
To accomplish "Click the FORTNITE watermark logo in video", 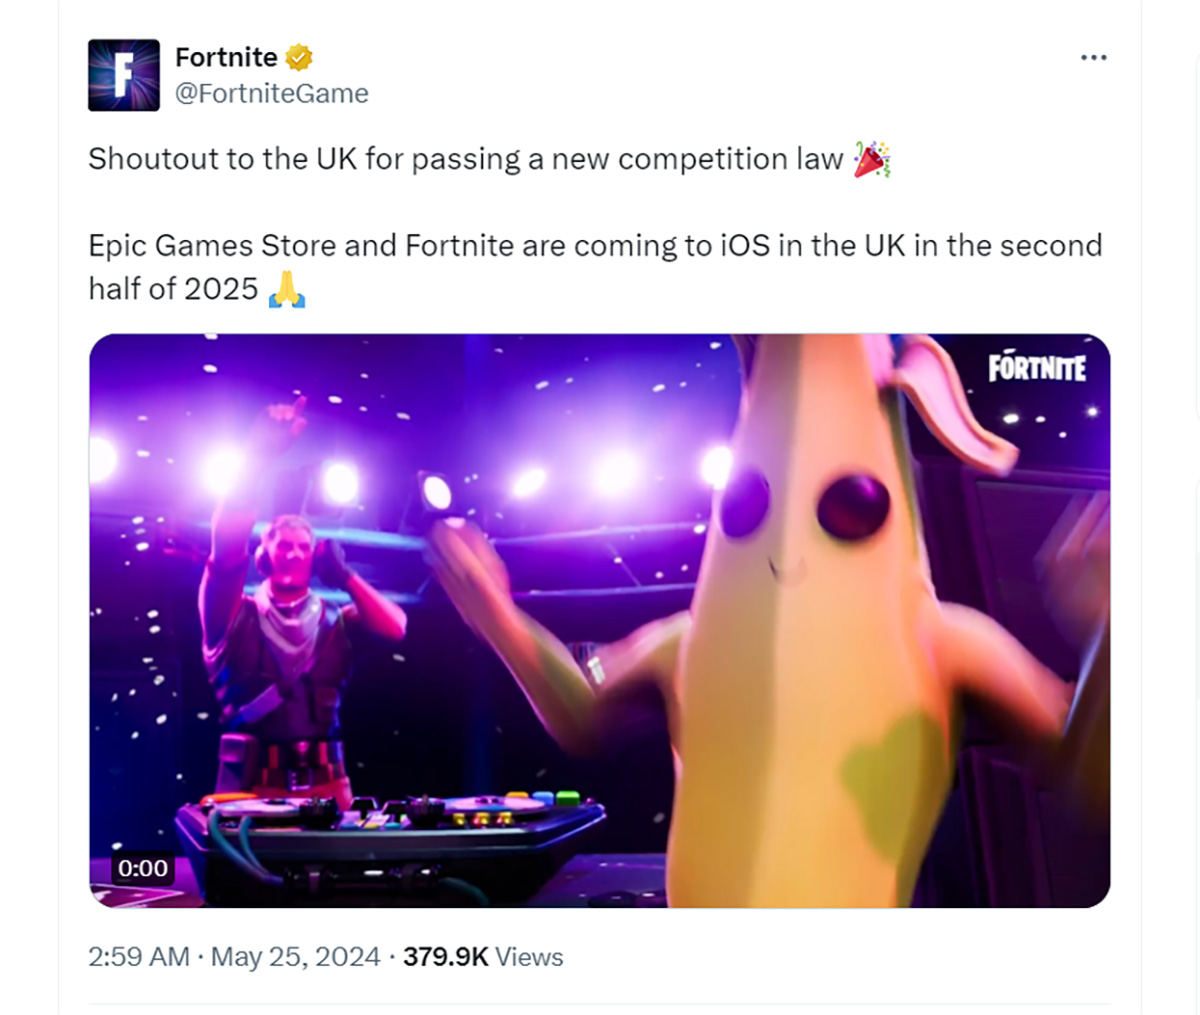I will tap(1037, 369).
